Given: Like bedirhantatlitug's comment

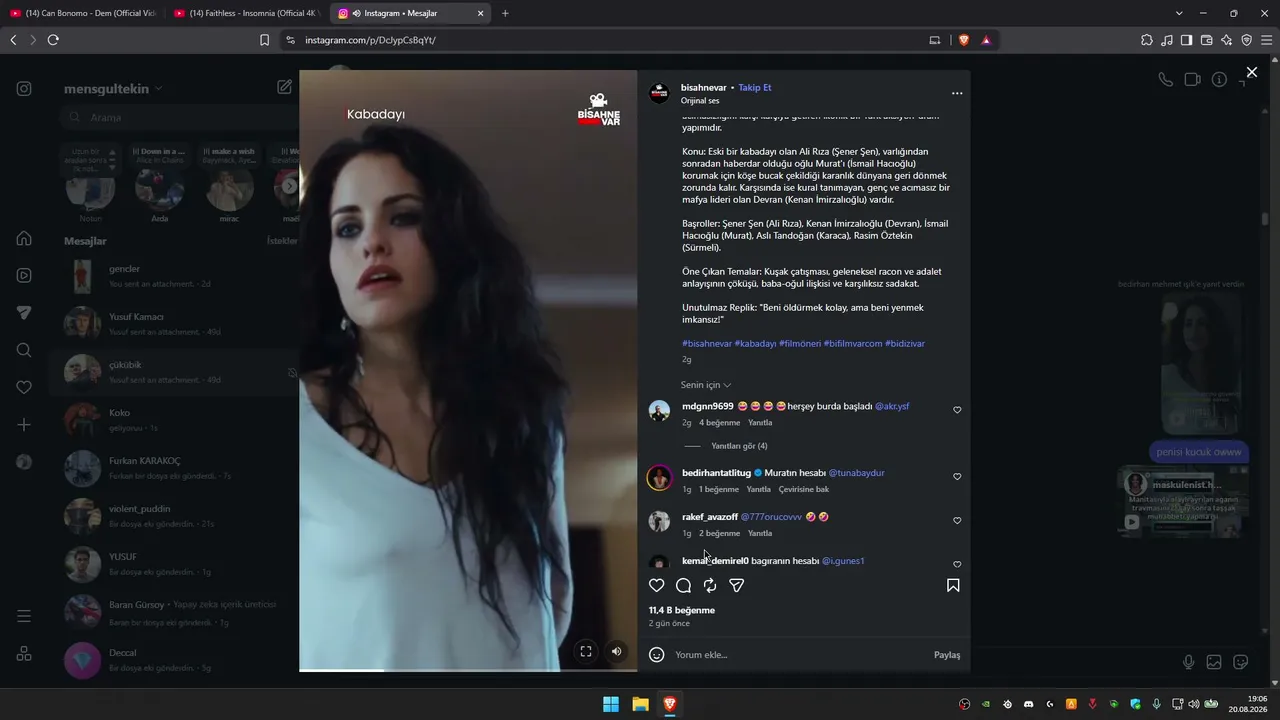Looking at the screenshot, I should coord(957,477).
